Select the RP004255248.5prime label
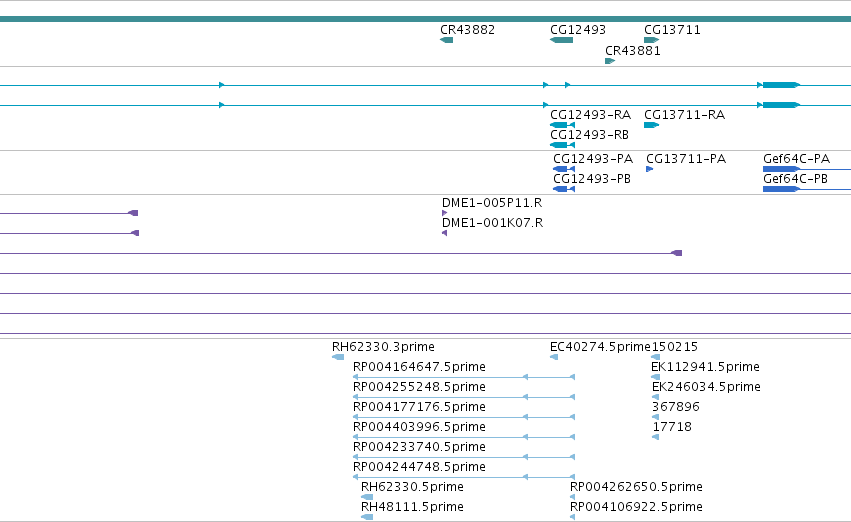The height and width of the screenshot is (522, 851). point(419,387)
